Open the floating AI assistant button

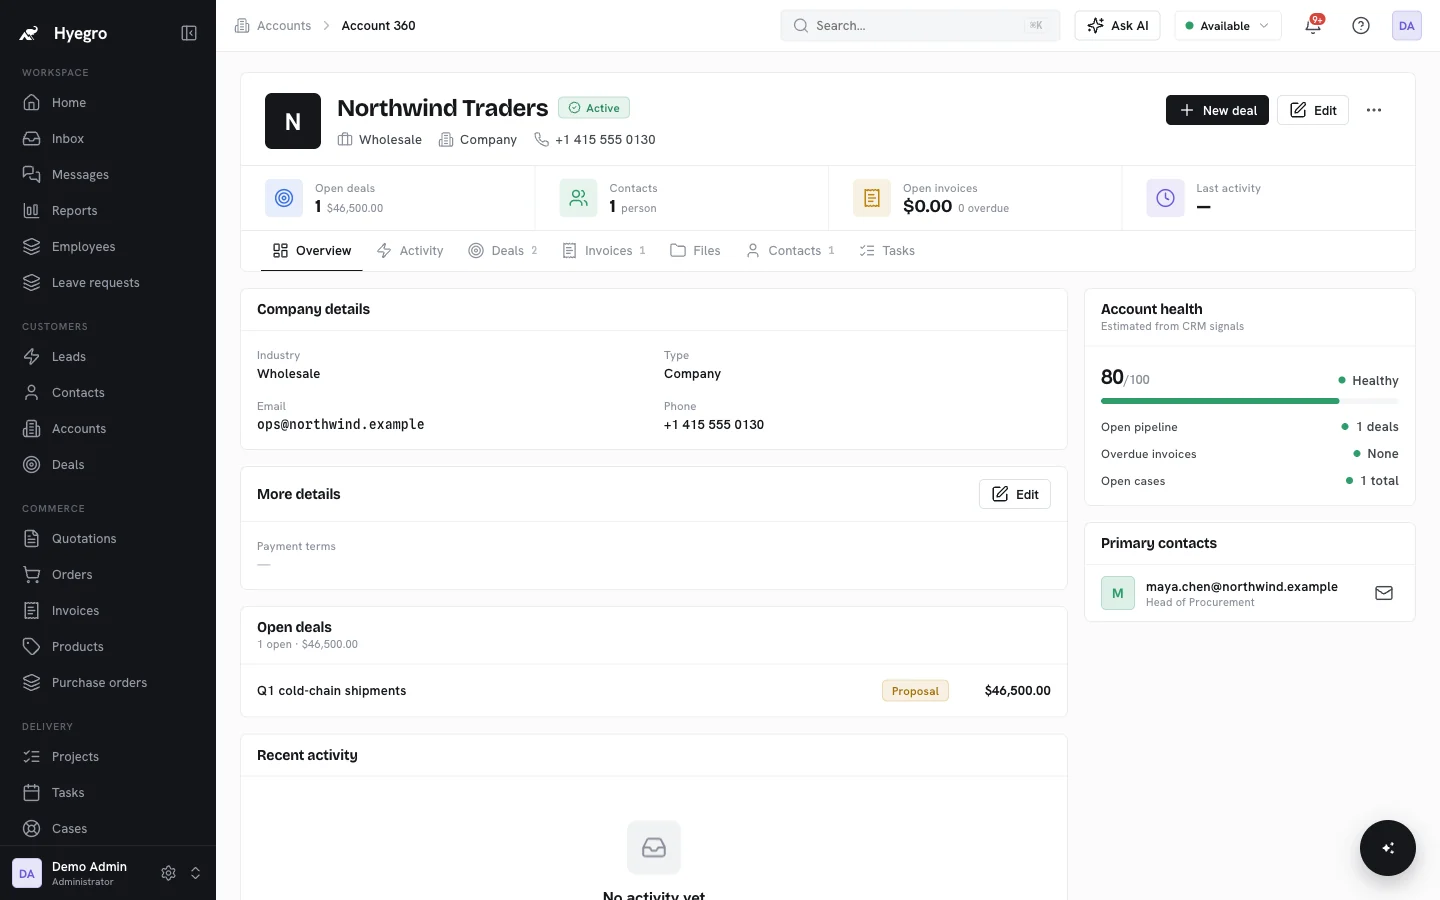[1388, 848]
